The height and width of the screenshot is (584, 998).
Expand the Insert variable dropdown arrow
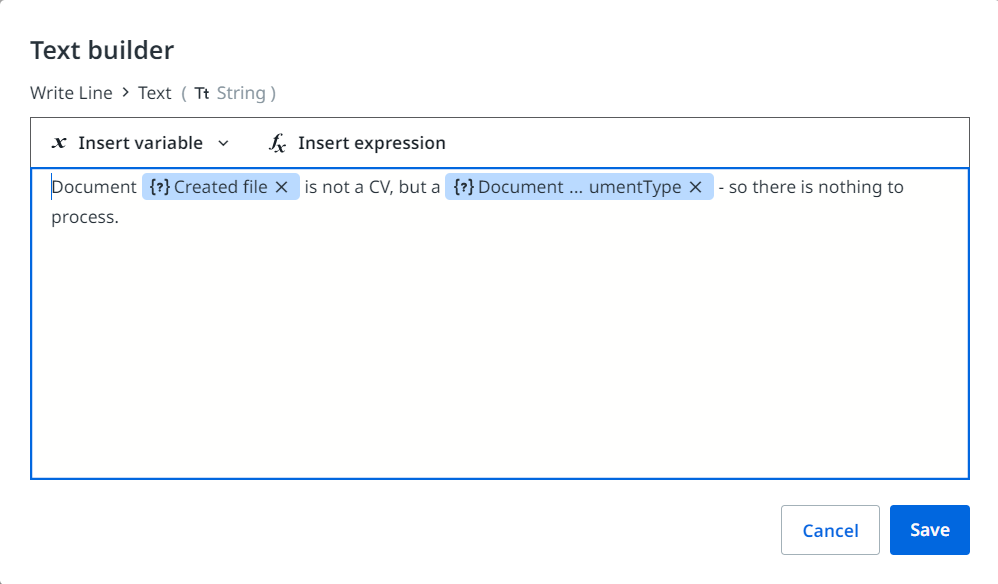[x=223, y=143]
